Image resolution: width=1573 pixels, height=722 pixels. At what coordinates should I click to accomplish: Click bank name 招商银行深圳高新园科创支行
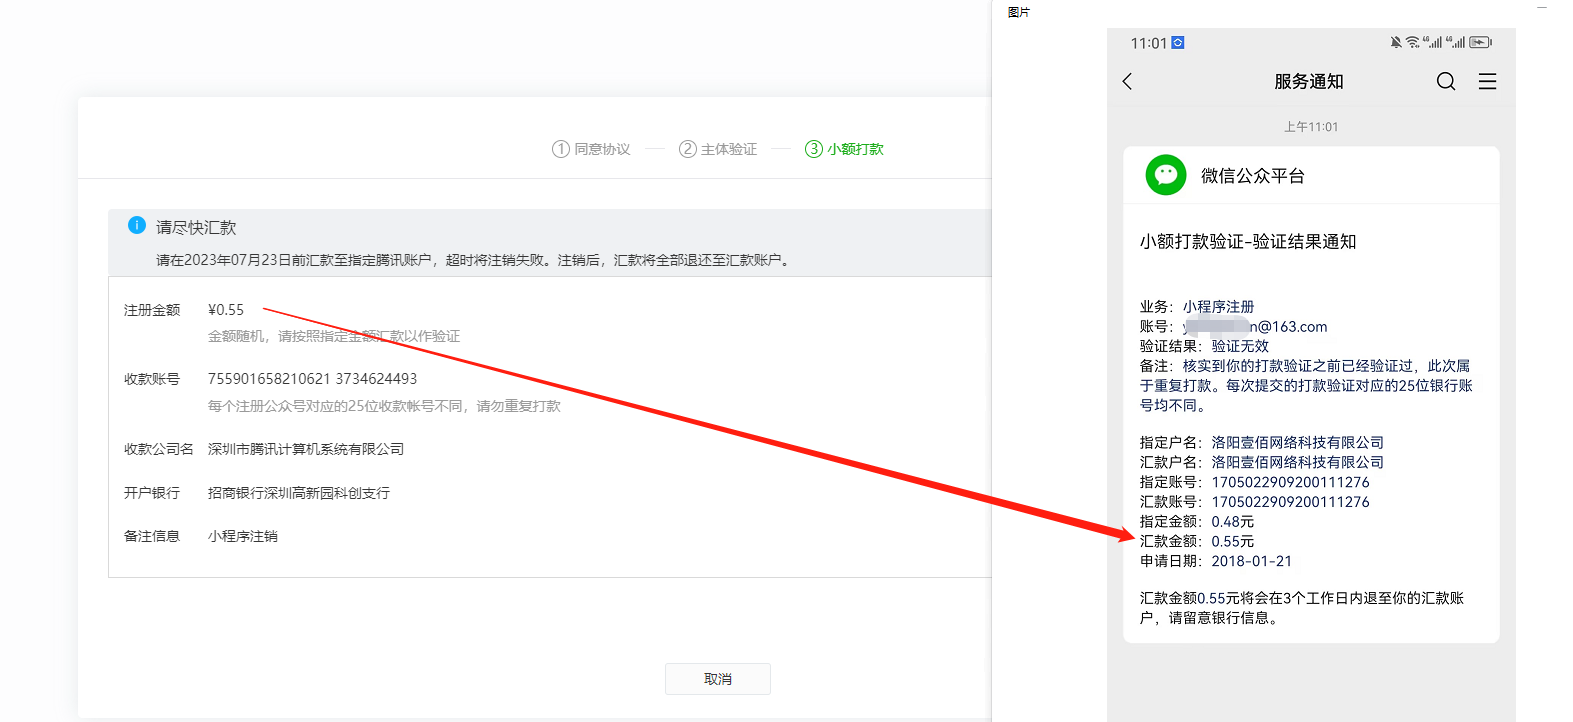(299, 493)
